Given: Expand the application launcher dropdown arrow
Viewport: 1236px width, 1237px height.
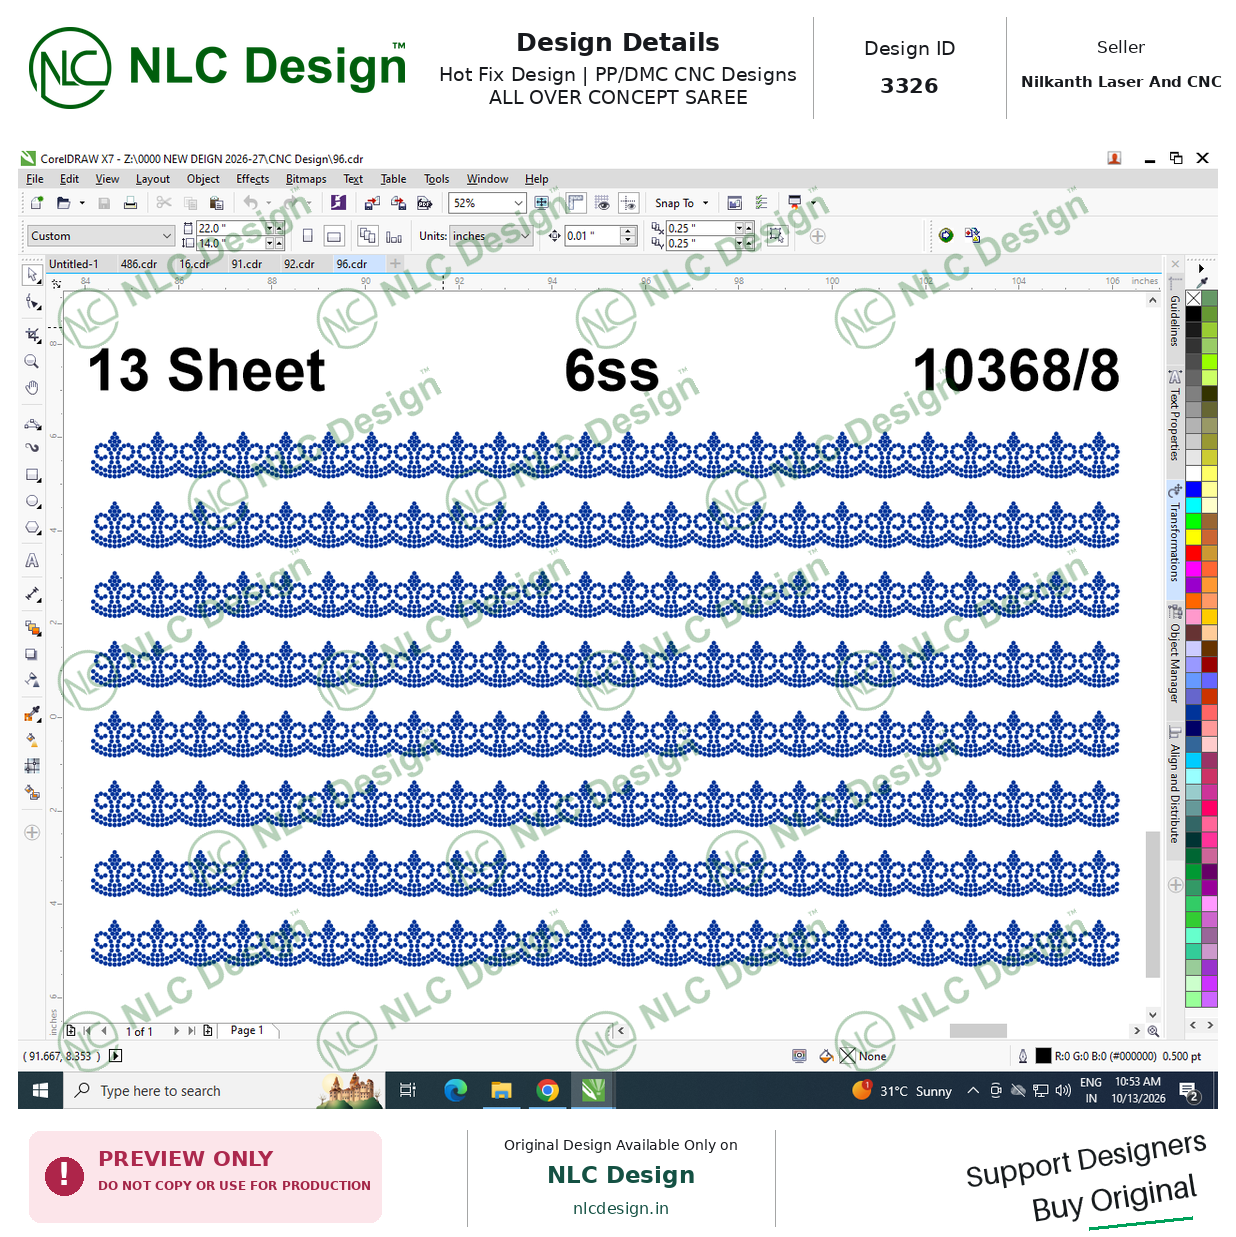Looking at the screenshot, I should click(x=813, y=203).
